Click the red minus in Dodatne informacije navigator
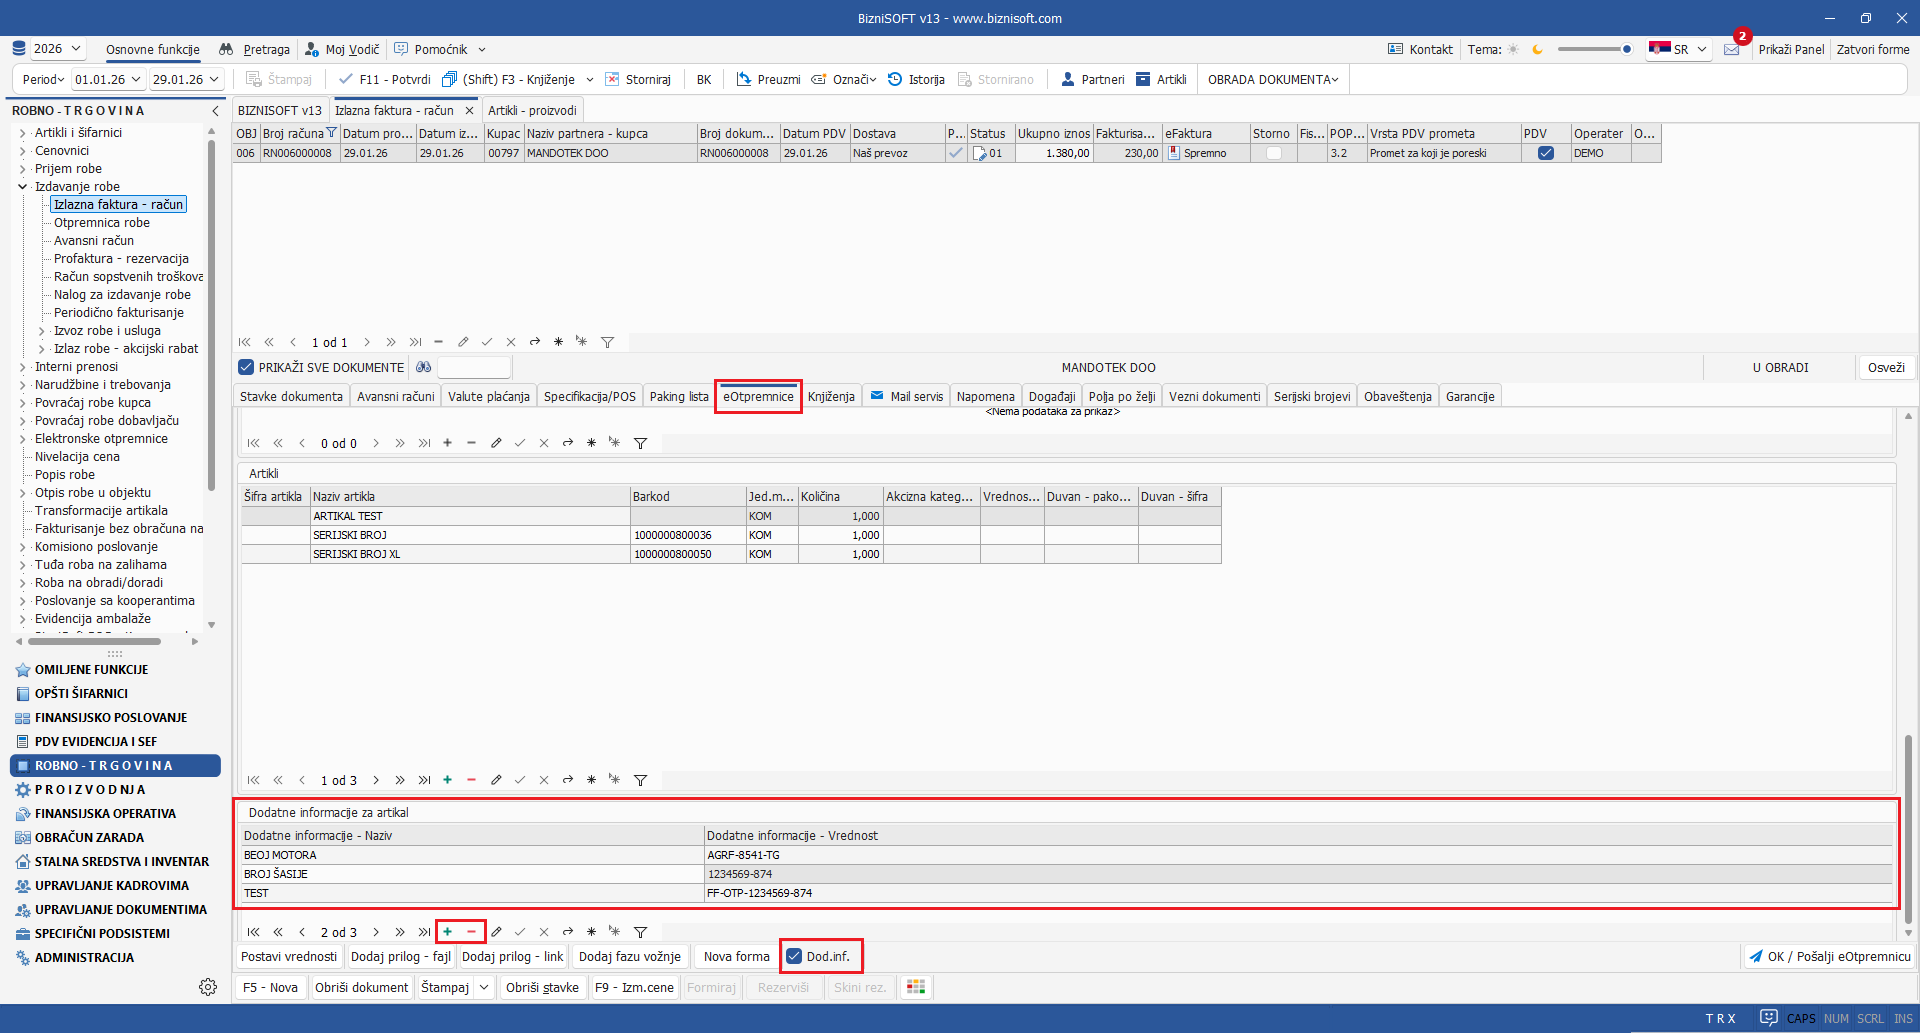Screen dimensions: 1920x1033 471,932
